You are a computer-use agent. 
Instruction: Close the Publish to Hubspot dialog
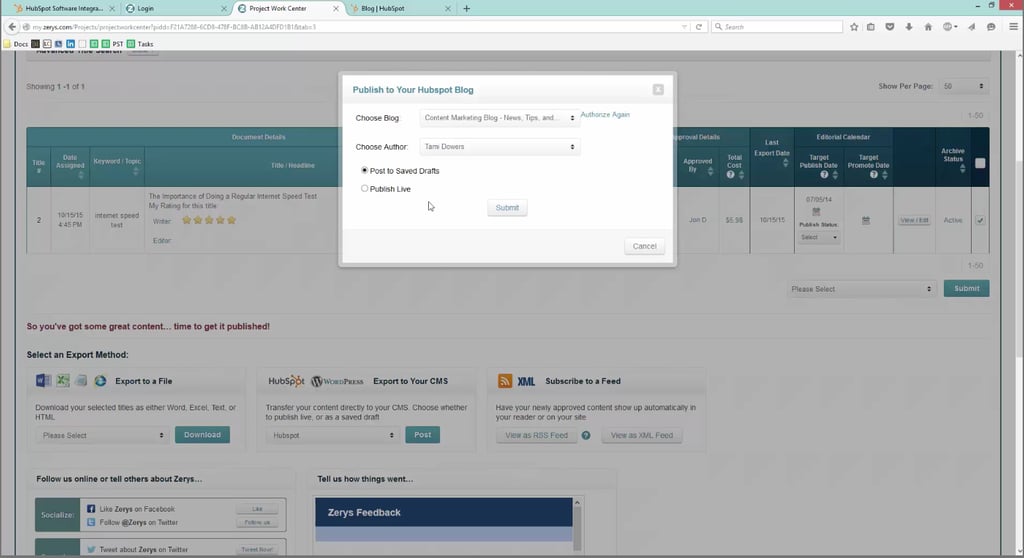point(658,90)
